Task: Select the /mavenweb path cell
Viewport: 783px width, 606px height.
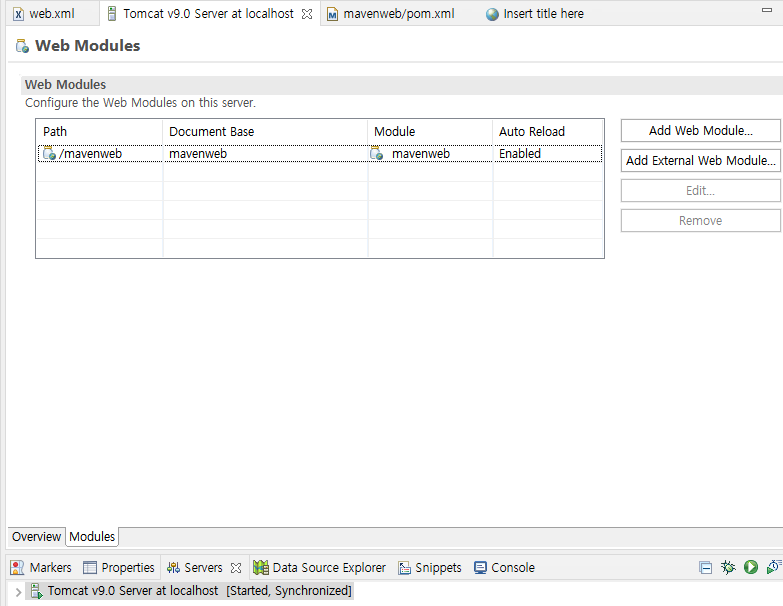Action: [100, 154]
